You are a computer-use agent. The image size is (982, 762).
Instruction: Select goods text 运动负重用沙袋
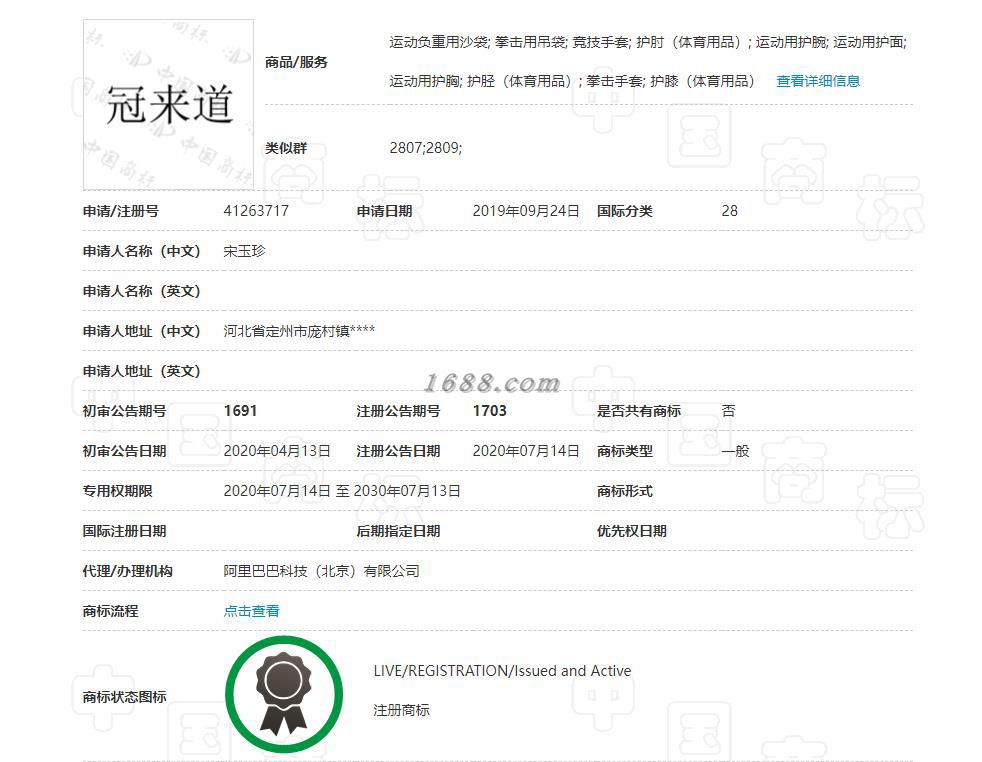[438, 42]
